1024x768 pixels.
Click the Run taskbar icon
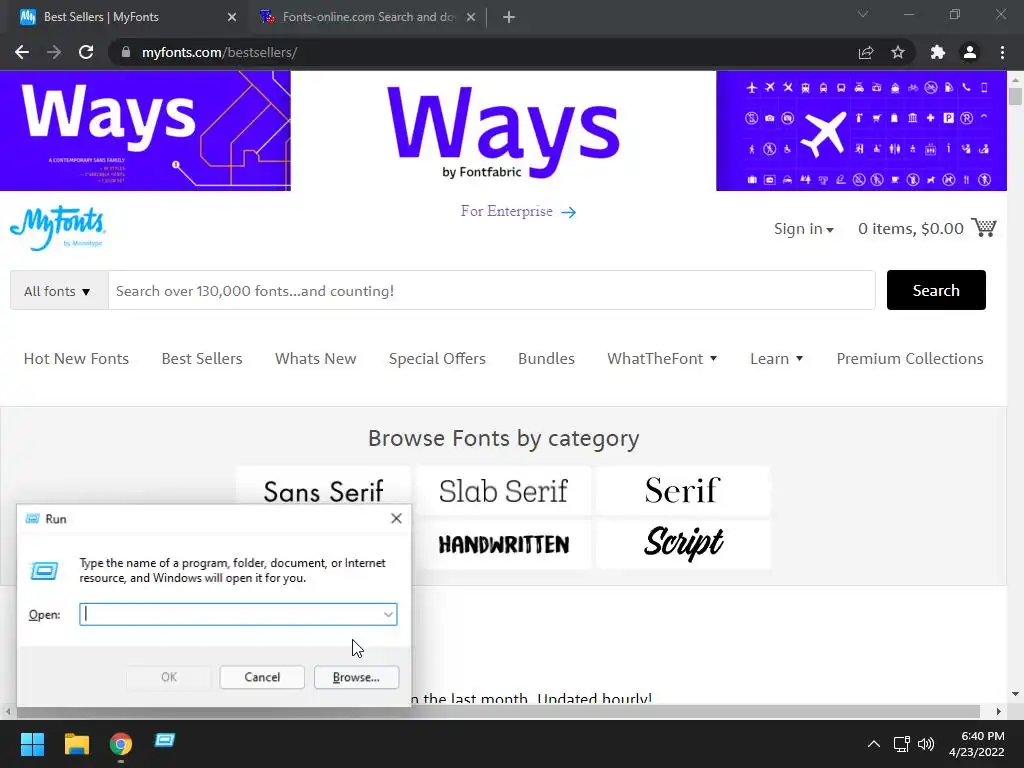(165, 741)
